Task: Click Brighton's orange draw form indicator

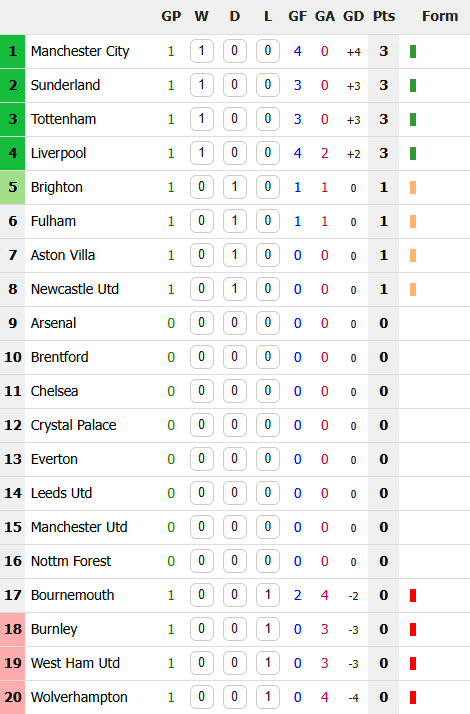Action: [x=413, y=188]
